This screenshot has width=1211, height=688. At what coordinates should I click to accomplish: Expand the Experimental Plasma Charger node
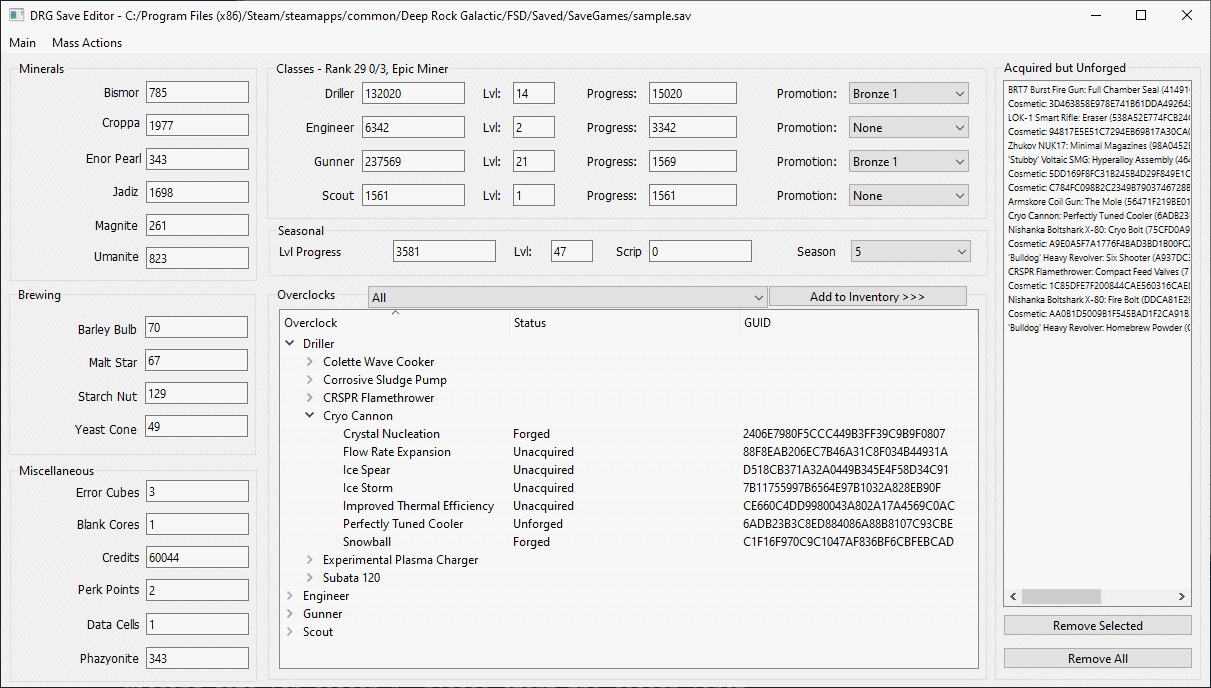(x=310, y=560)
